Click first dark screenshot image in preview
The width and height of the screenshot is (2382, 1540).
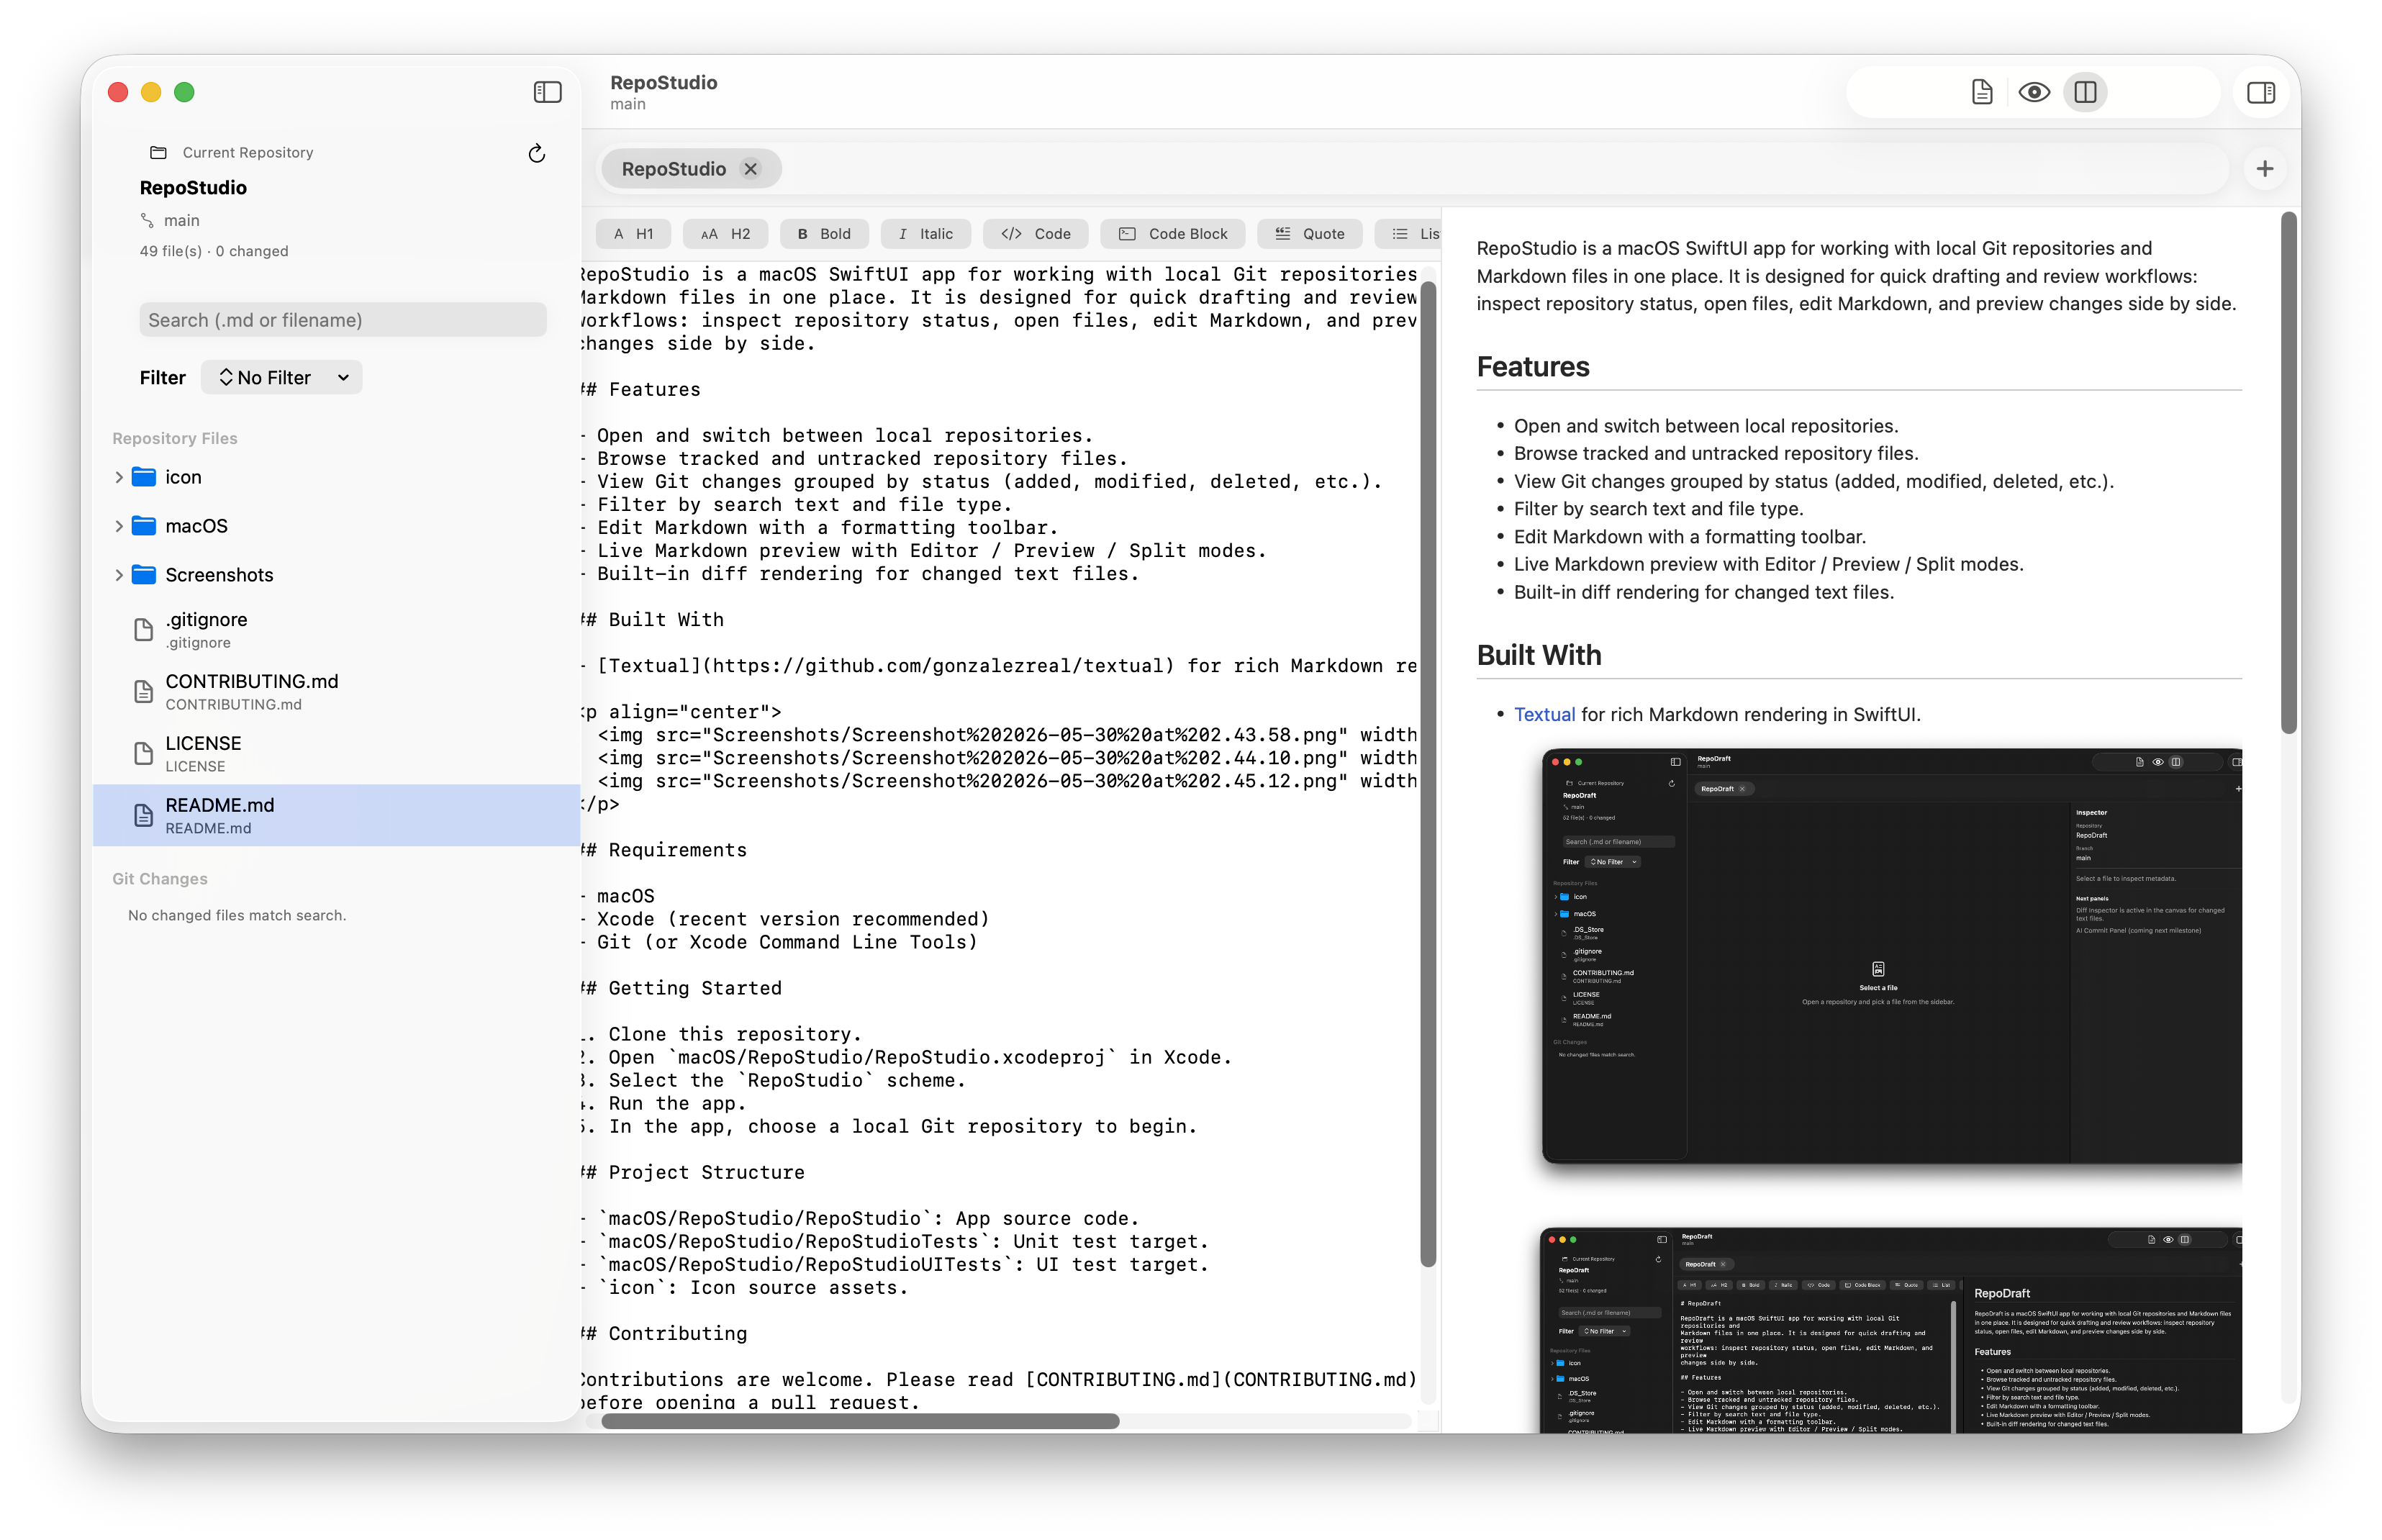click(1891, 956)
